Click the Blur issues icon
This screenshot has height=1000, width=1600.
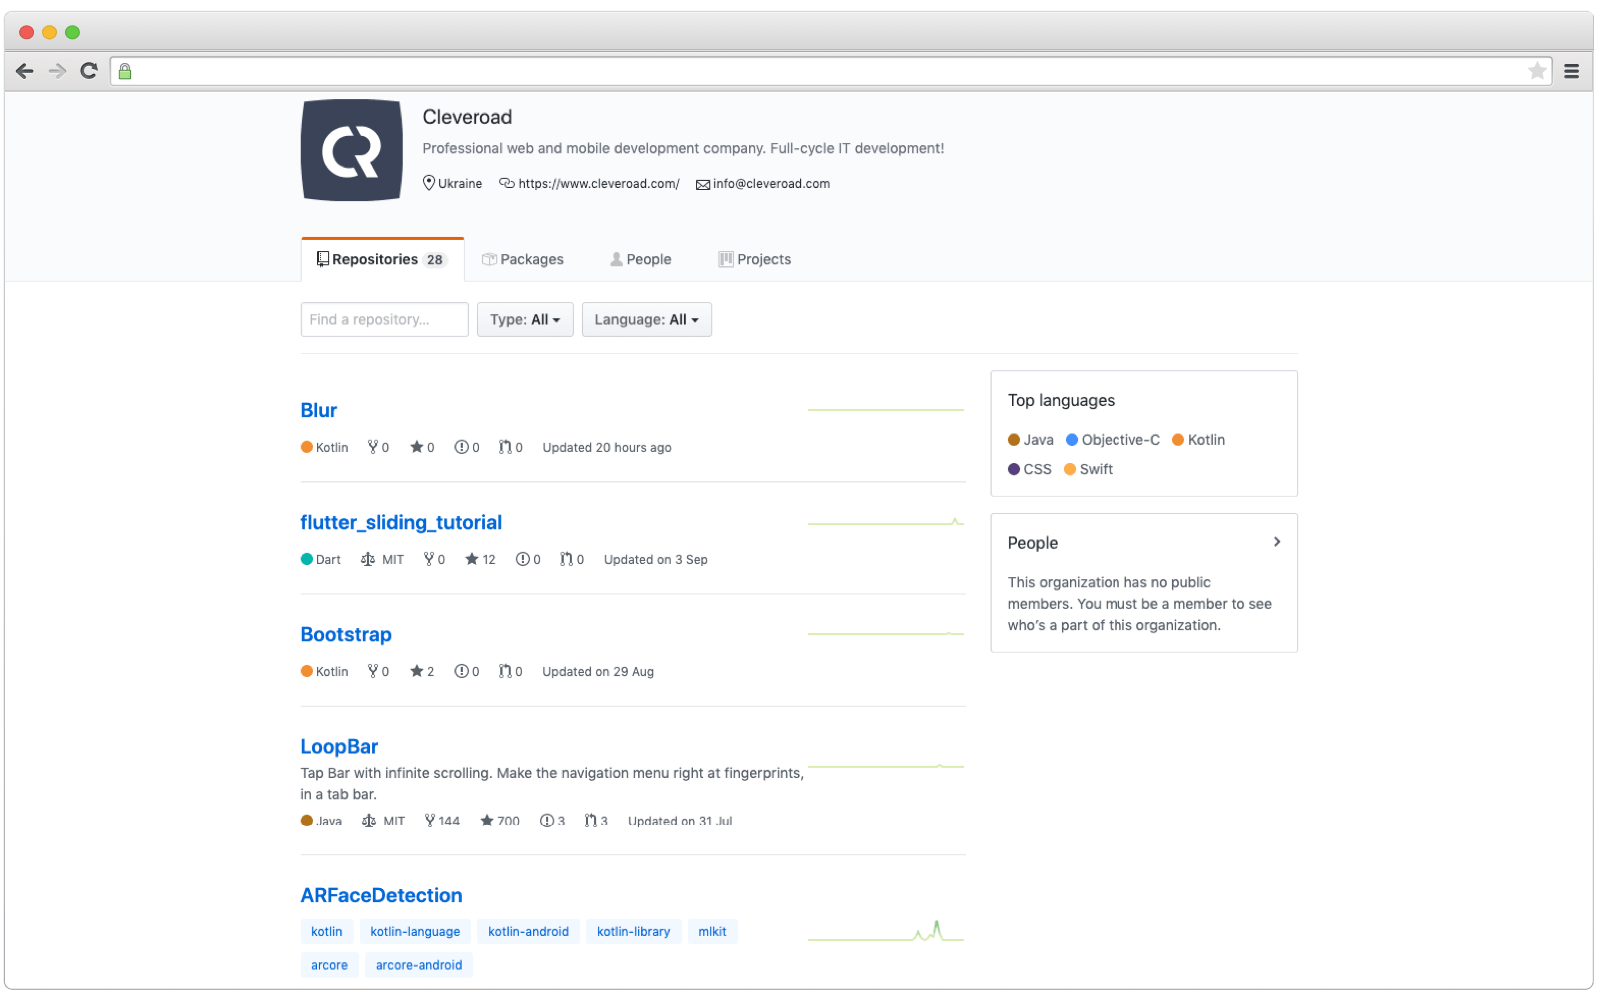coord(461,447)
